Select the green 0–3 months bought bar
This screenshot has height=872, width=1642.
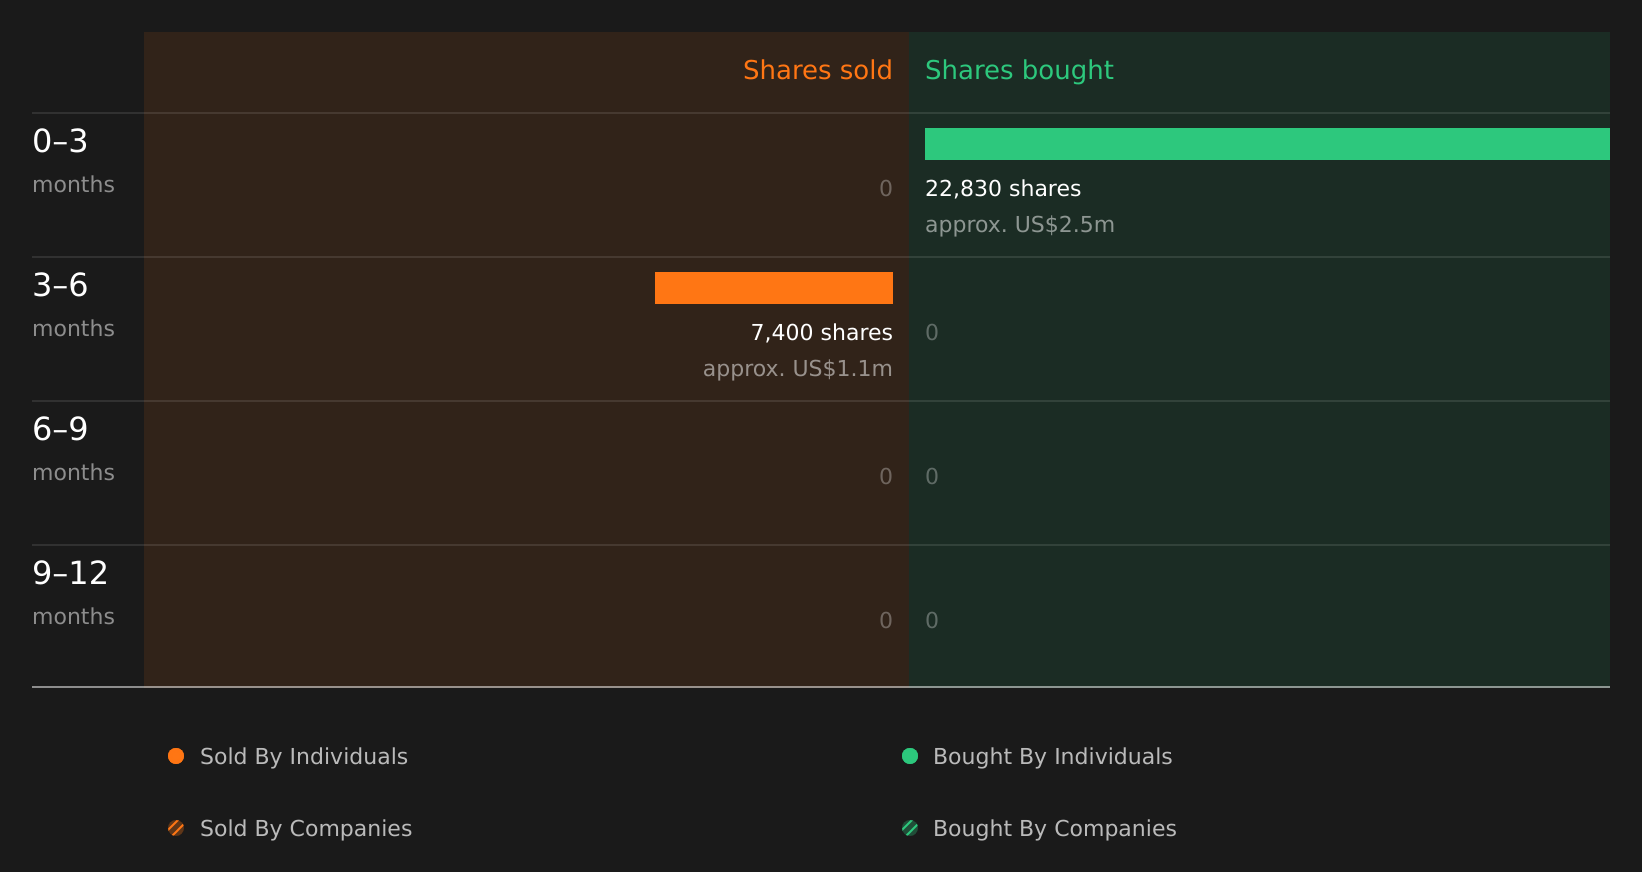(x=1267, y=144)
